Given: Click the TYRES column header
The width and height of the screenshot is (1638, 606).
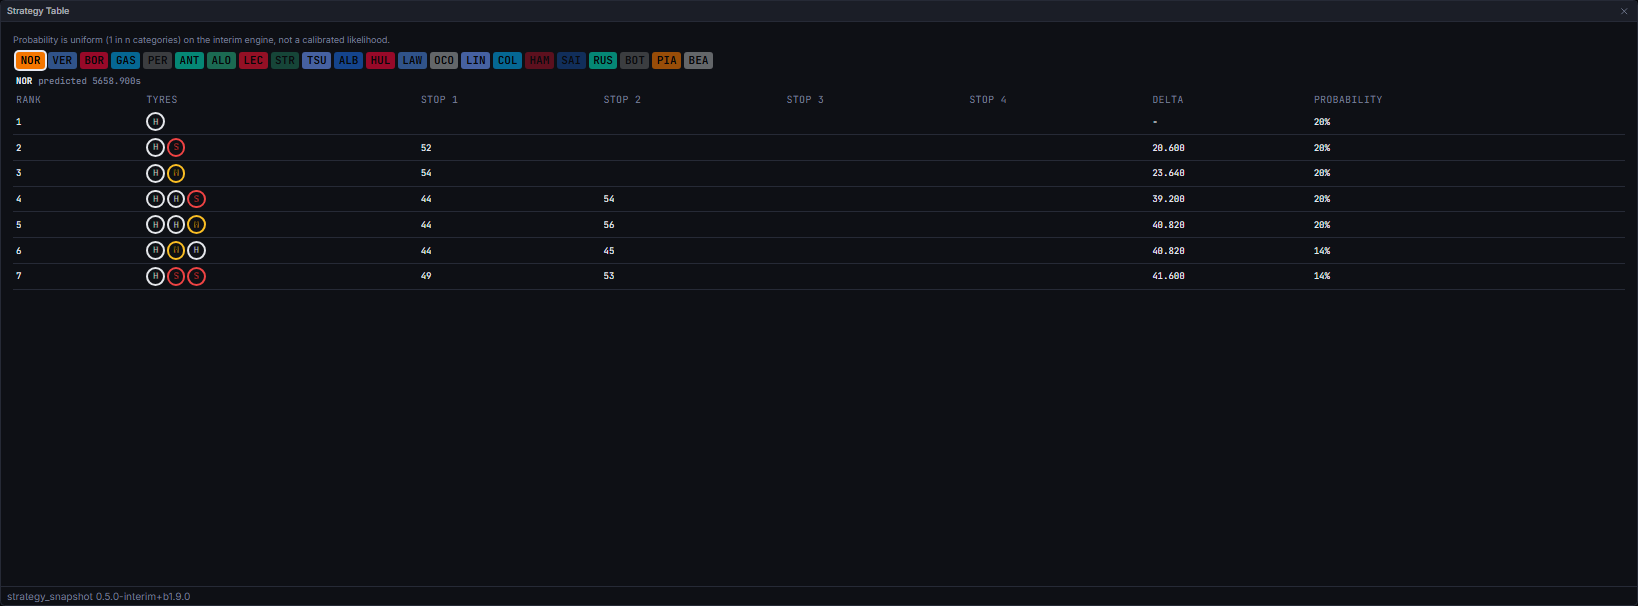Looking at the screenshot, I should pos(162,100).
